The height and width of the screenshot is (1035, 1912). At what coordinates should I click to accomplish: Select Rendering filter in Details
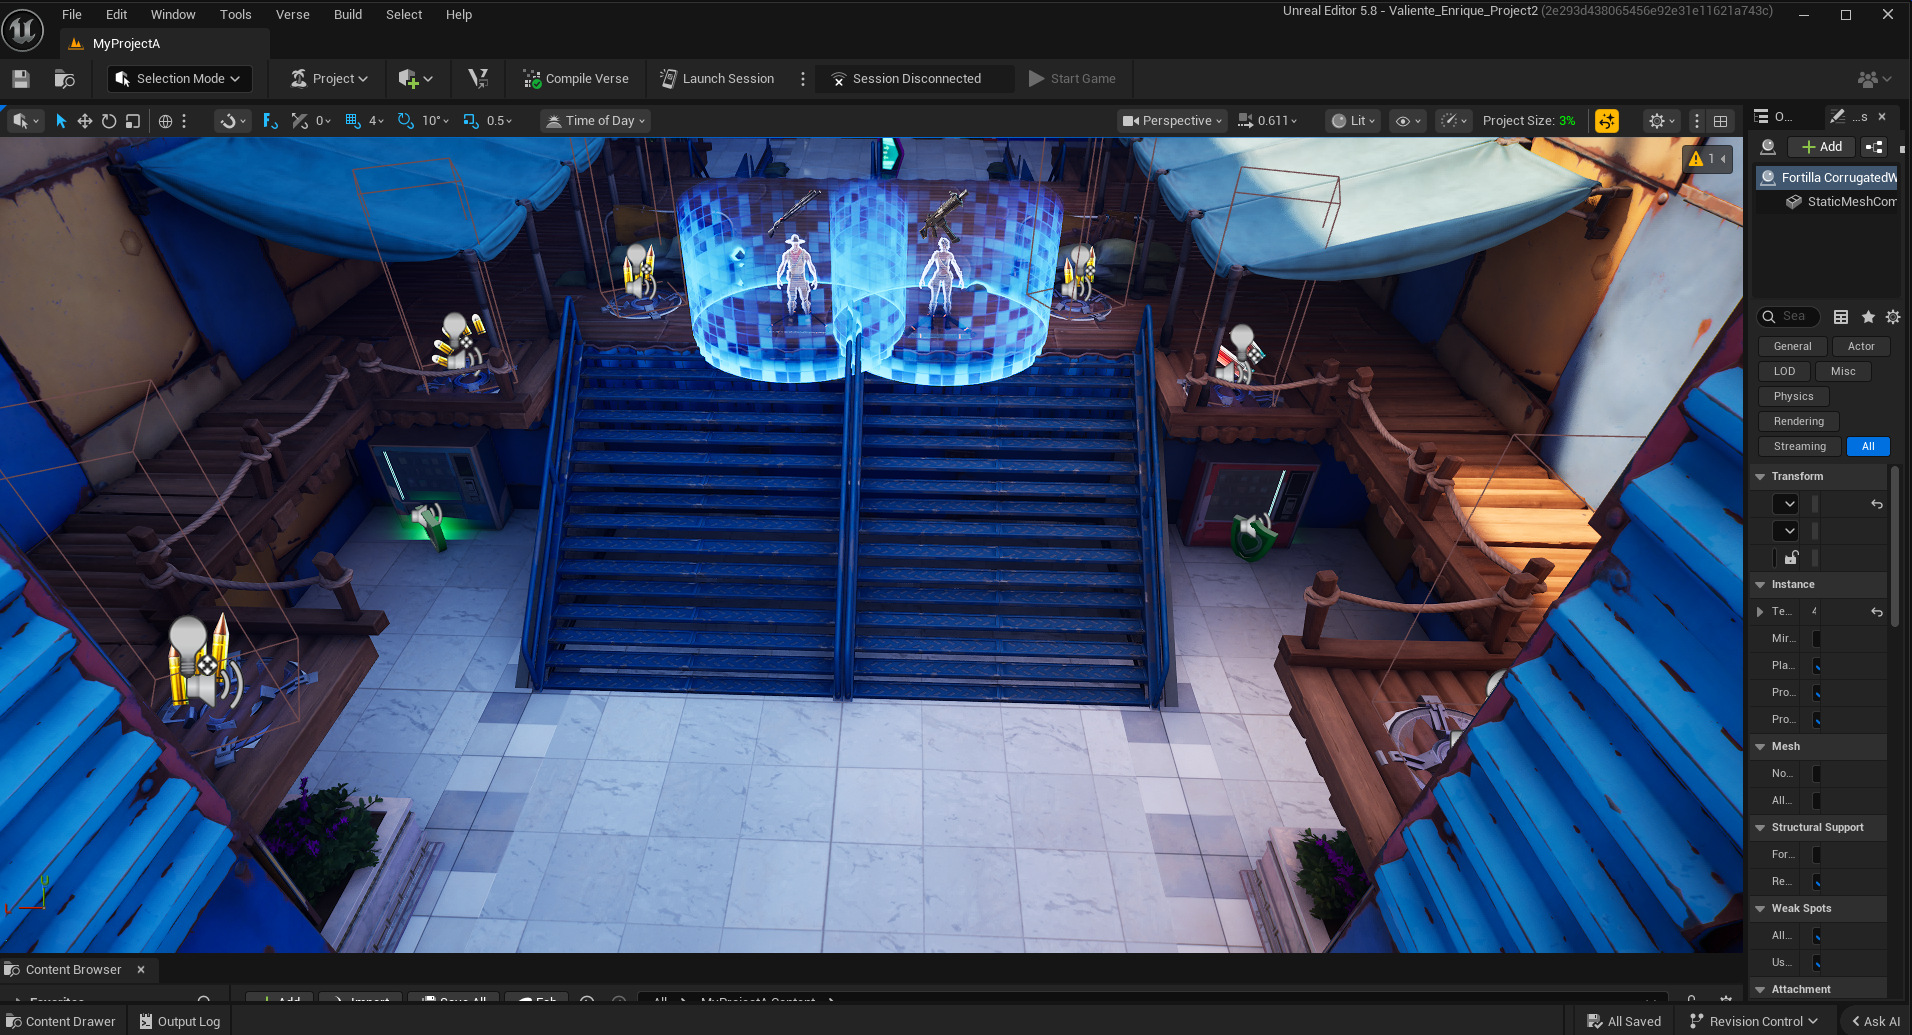tap(1798, 422)
